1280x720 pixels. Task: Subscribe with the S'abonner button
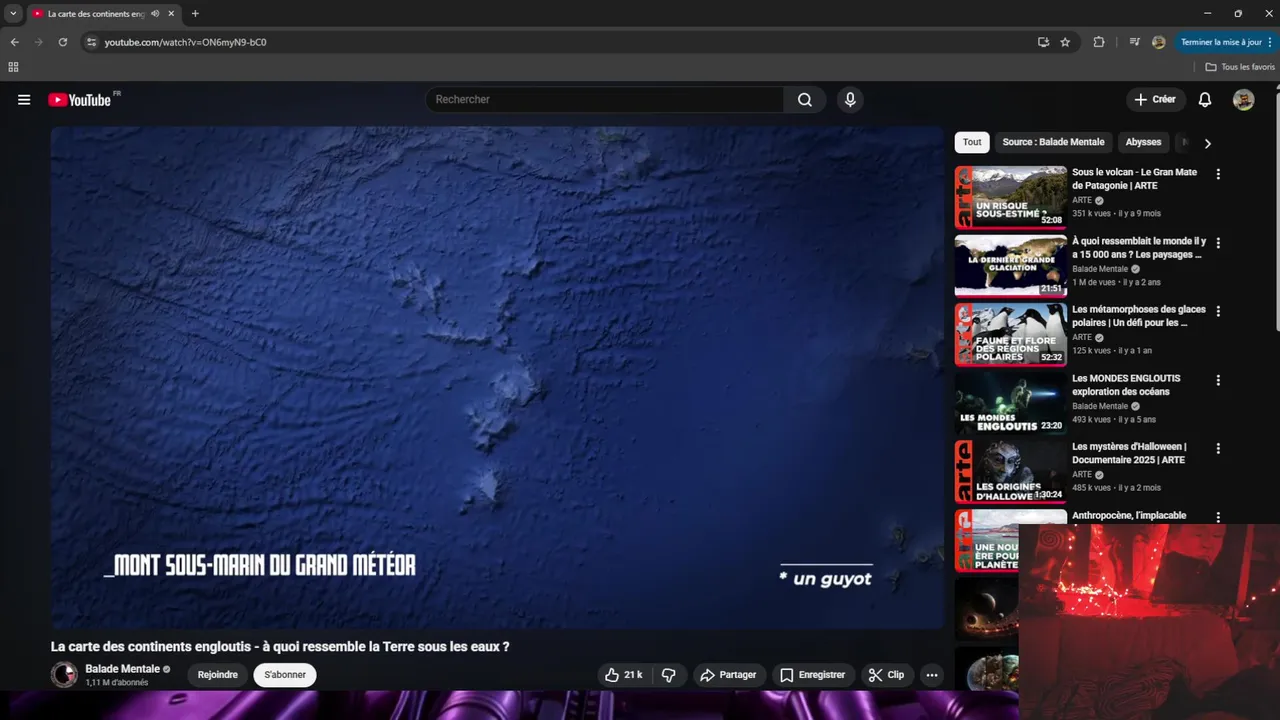tap(285, 675)
